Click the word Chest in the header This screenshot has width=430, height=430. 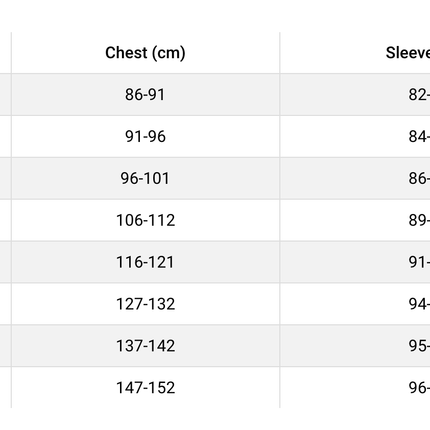tap(126, 53)
